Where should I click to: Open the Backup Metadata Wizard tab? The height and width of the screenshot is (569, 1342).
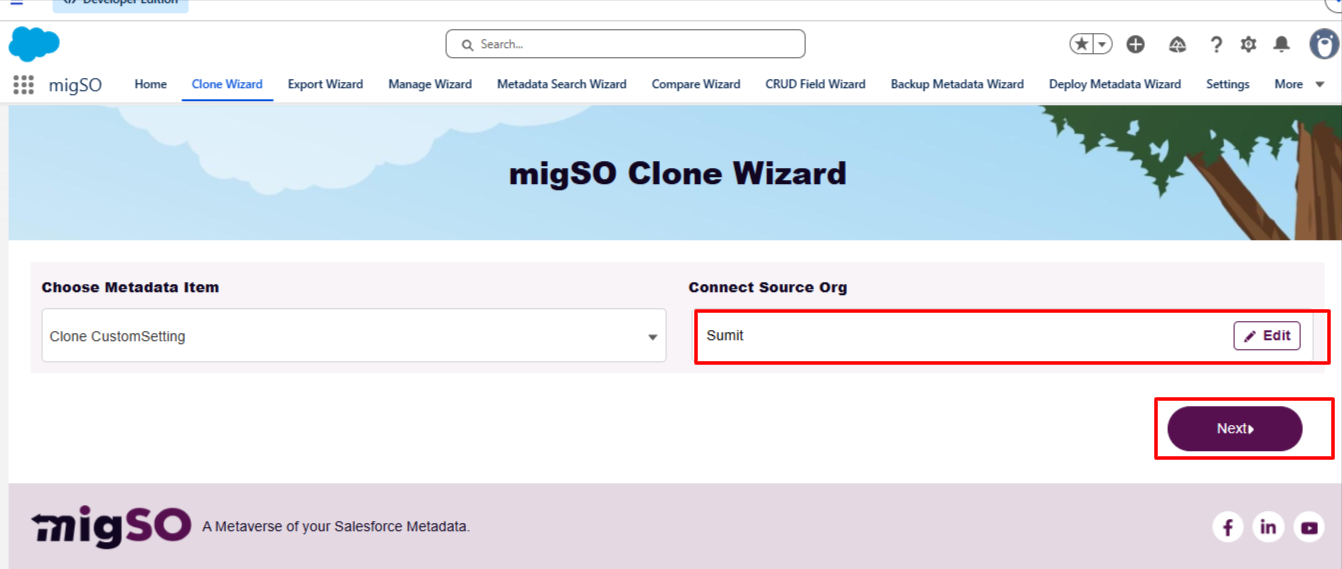point(957,84)
